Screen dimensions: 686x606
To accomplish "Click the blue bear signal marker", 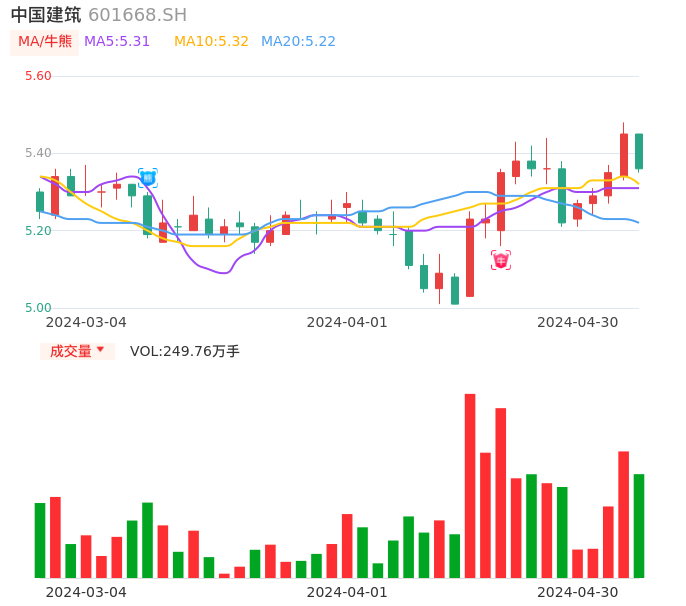I will tap(148, 178).
